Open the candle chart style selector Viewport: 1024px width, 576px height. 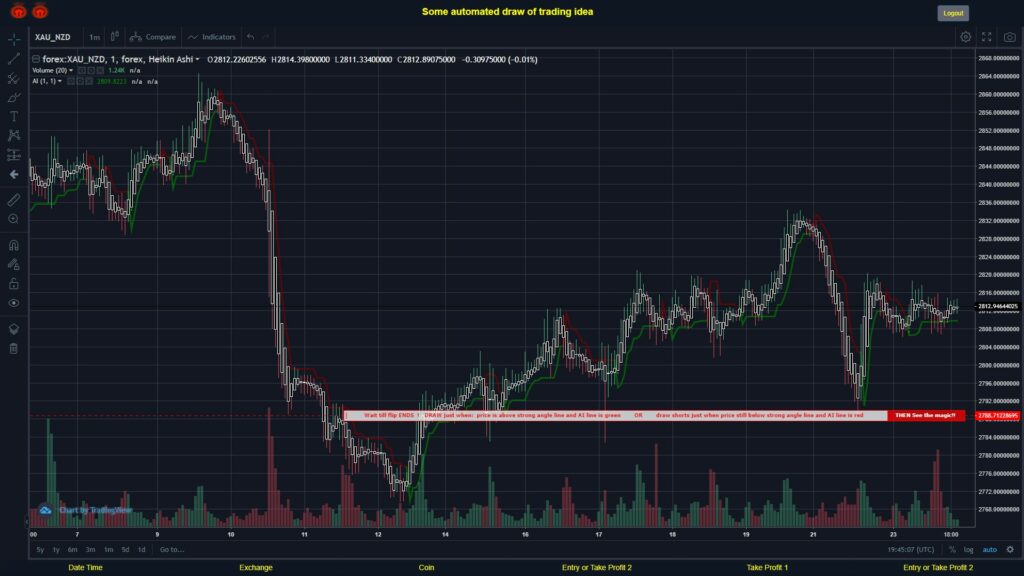coord(114,37)
